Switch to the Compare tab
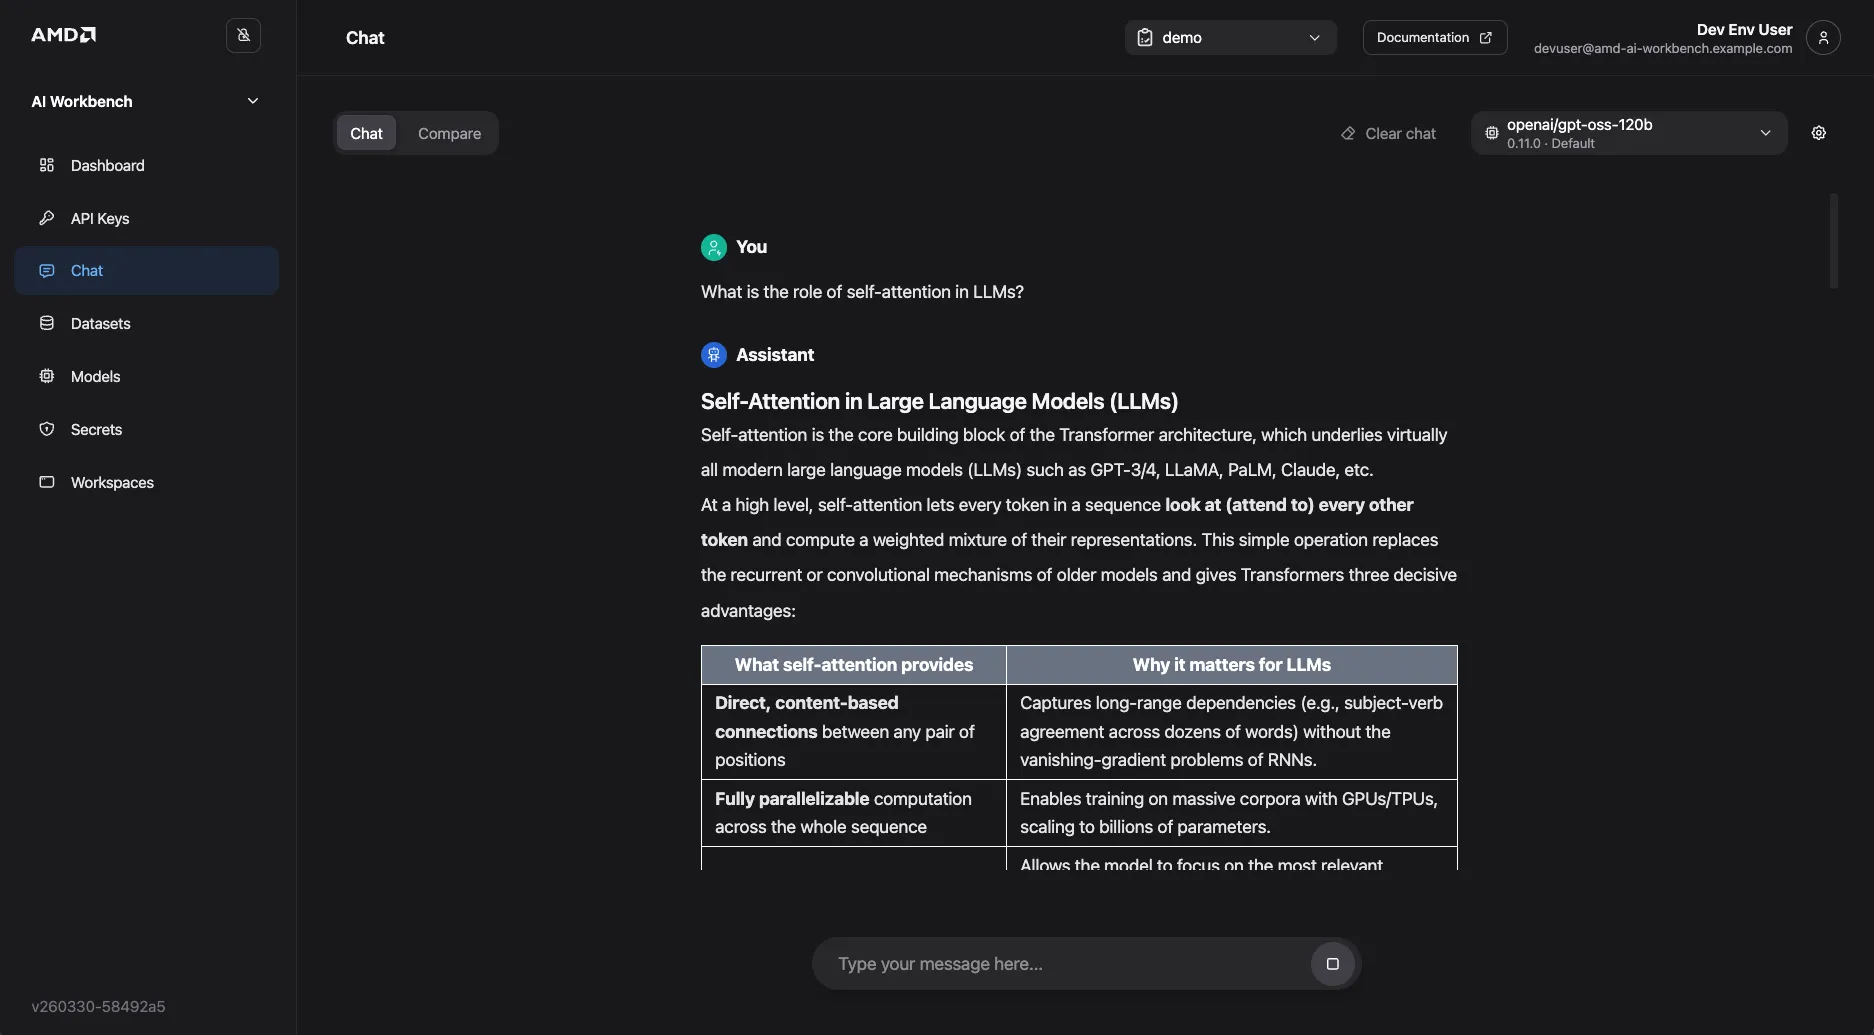This screenshot has width=1874, height=1035. pyautogui.click(x=449, y=133)
